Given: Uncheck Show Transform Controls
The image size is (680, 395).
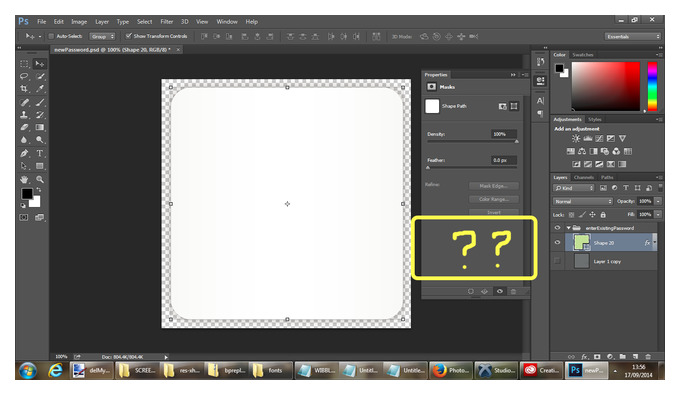Looking at the screenshot, I should click(128, 36).
